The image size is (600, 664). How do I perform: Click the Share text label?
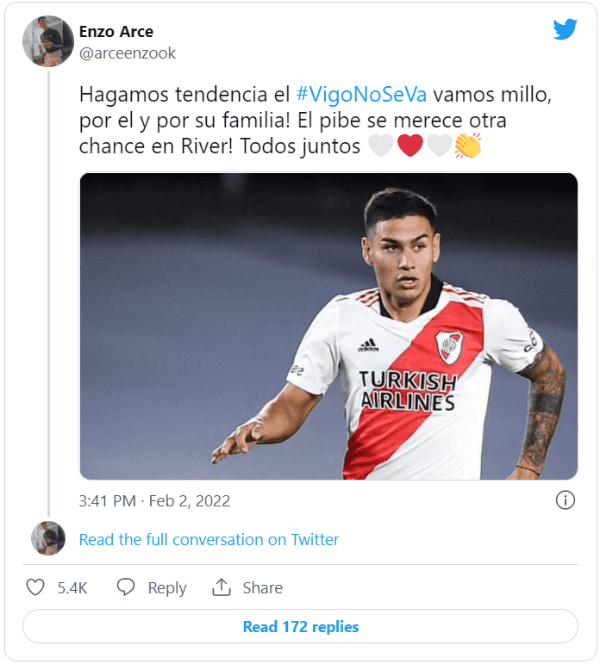[x=262, y=588]
